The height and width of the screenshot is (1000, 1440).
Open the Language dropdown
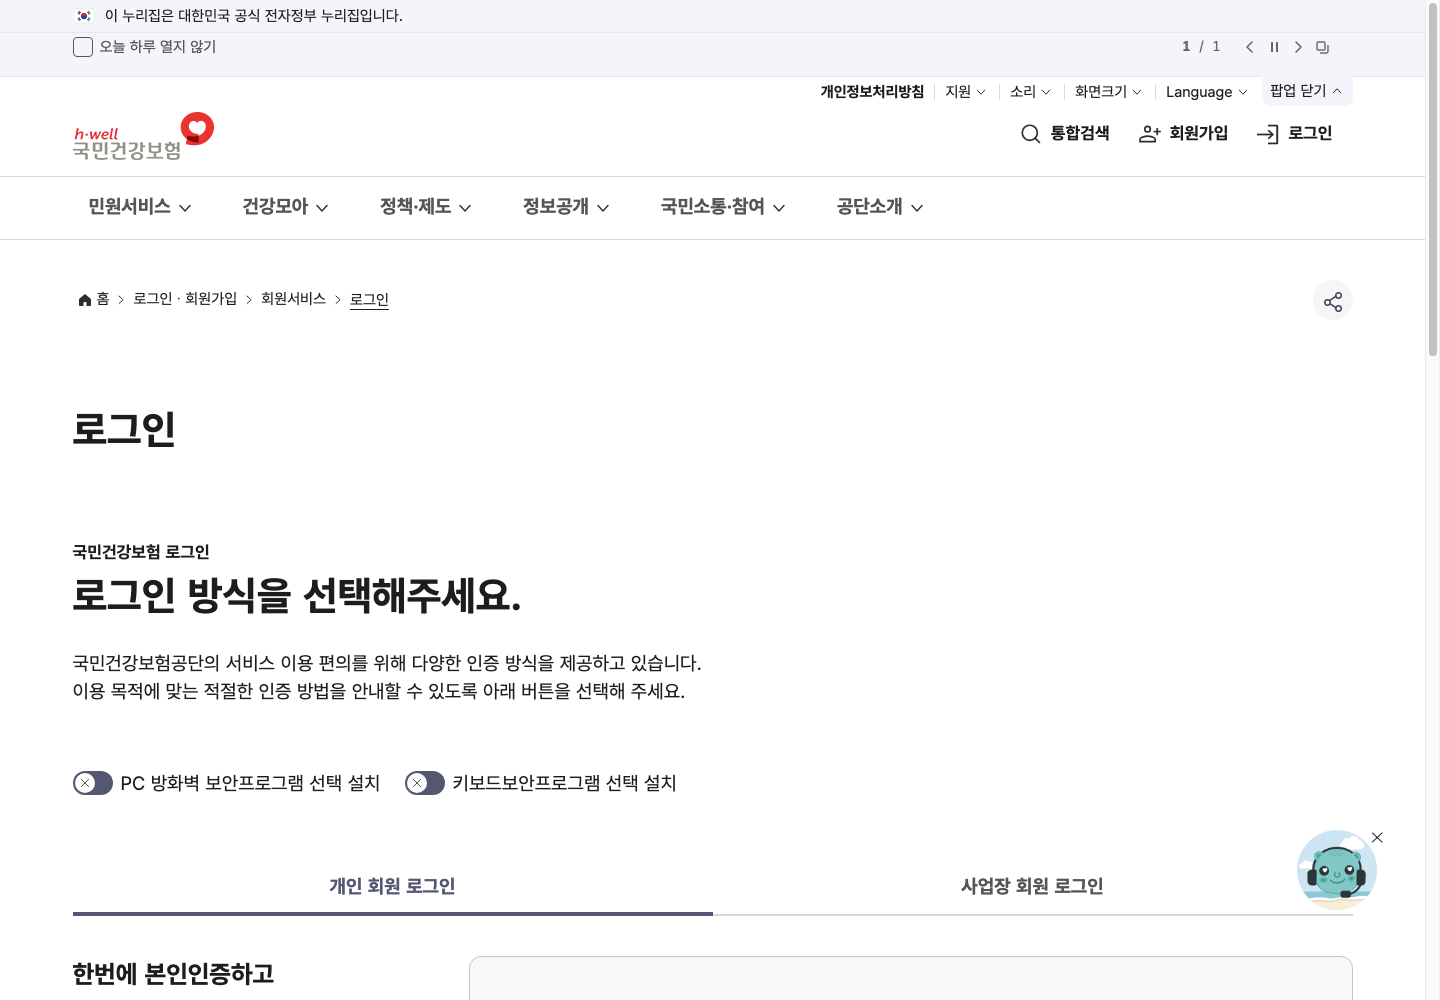click(x=1207, y=92)
